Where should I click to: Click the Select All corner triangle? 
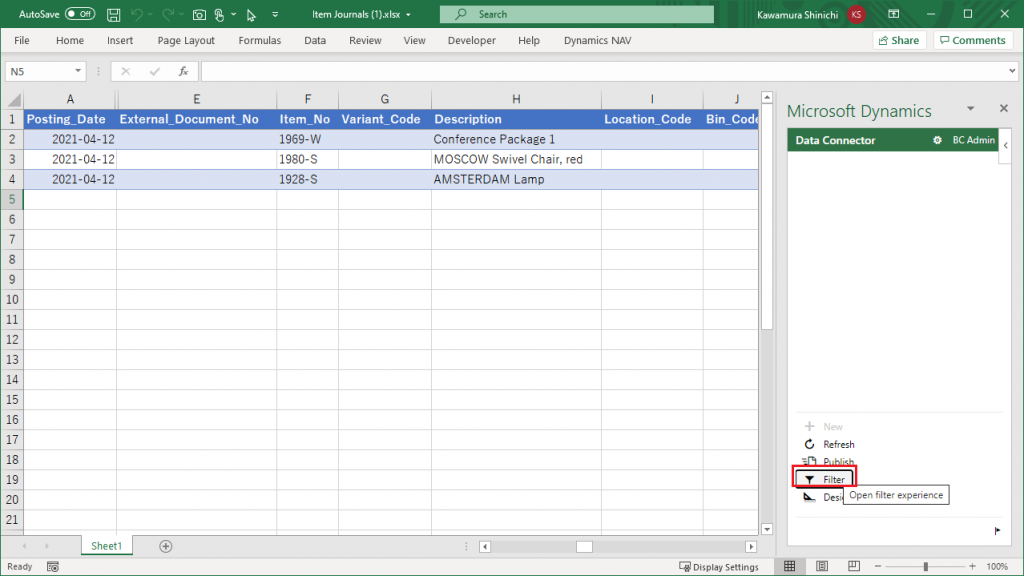coord(13,99)
